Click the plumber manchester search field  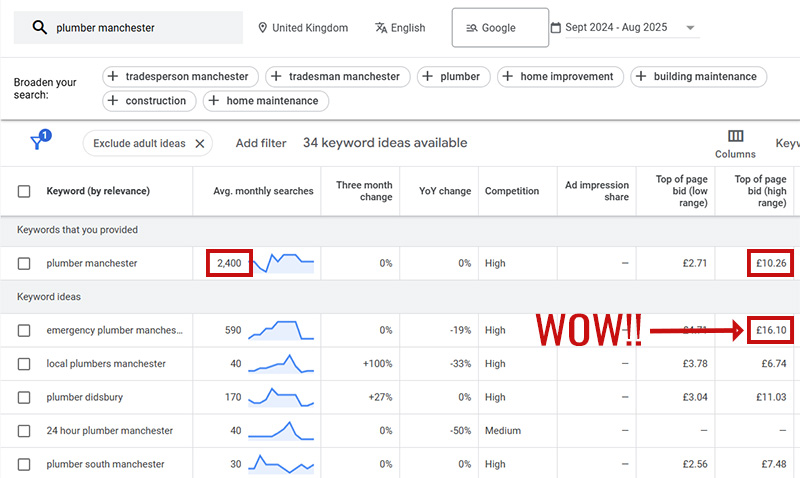click(x=128, y=28)
